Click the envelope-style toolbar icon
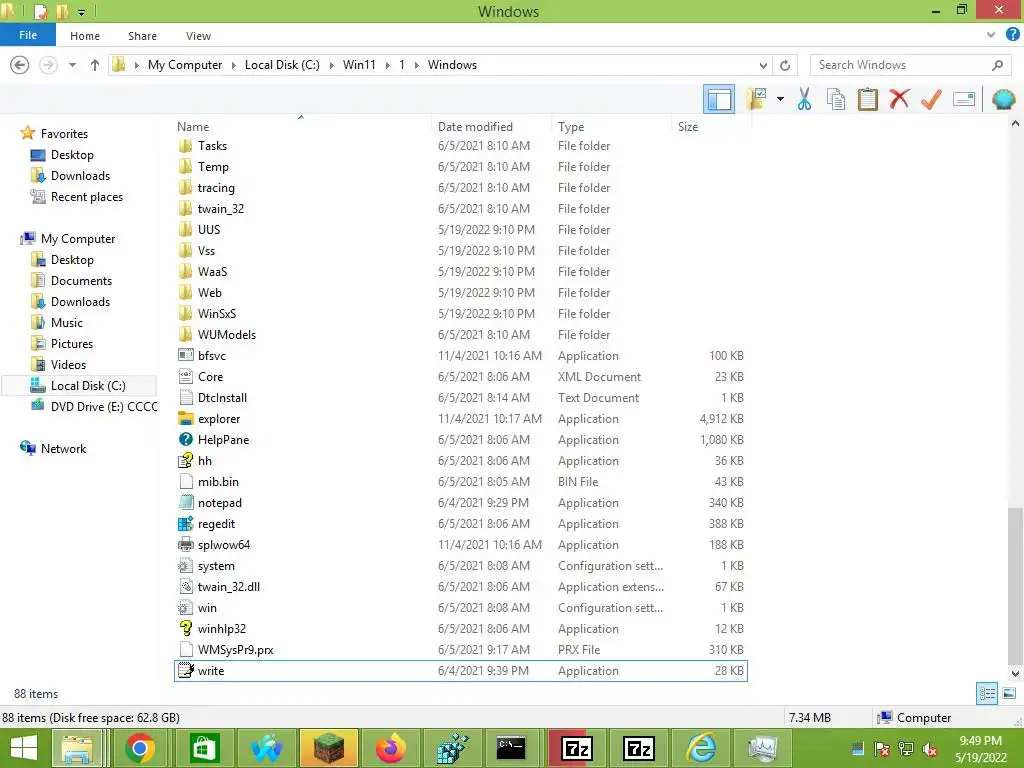The image size is (1024, 768). (x=964, y=99)
